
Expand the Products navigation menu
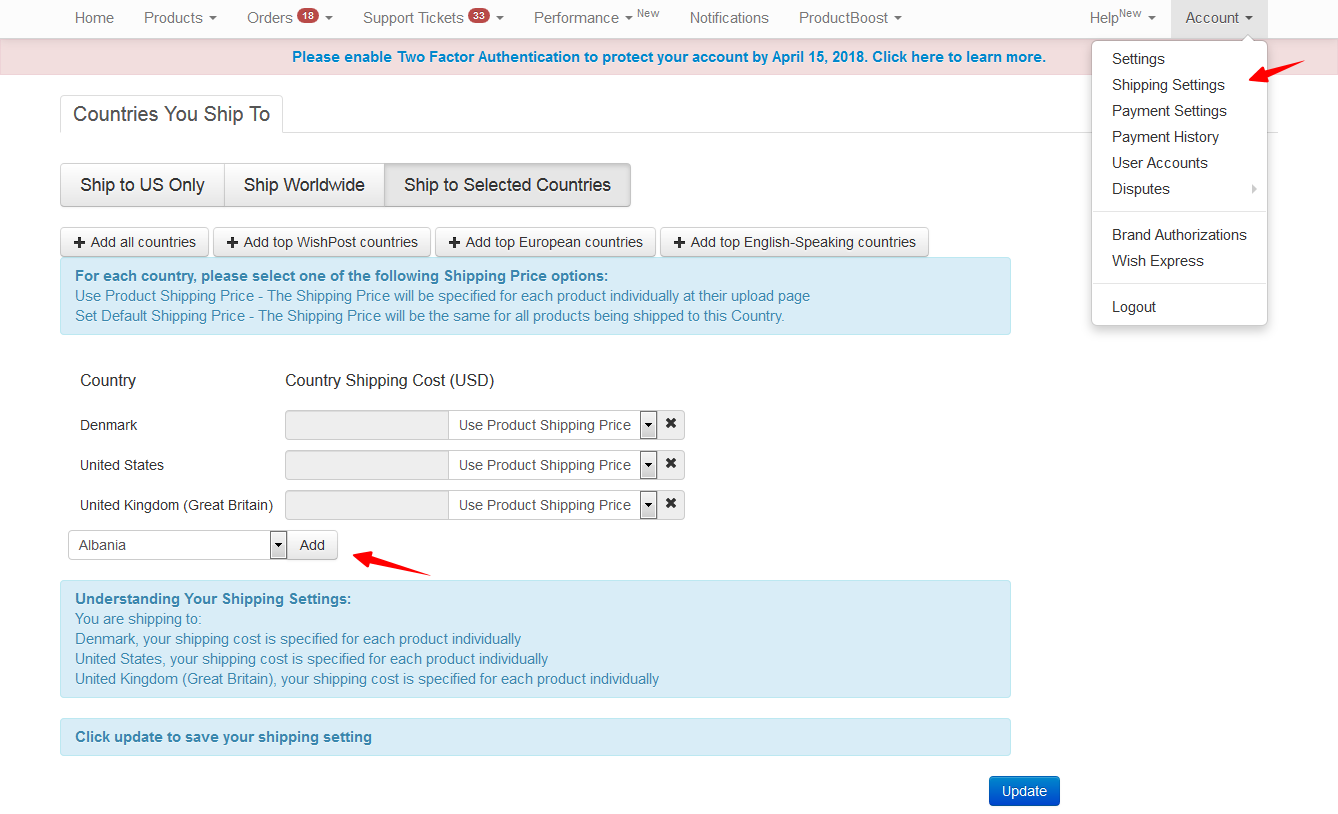[x=180, y=18]
